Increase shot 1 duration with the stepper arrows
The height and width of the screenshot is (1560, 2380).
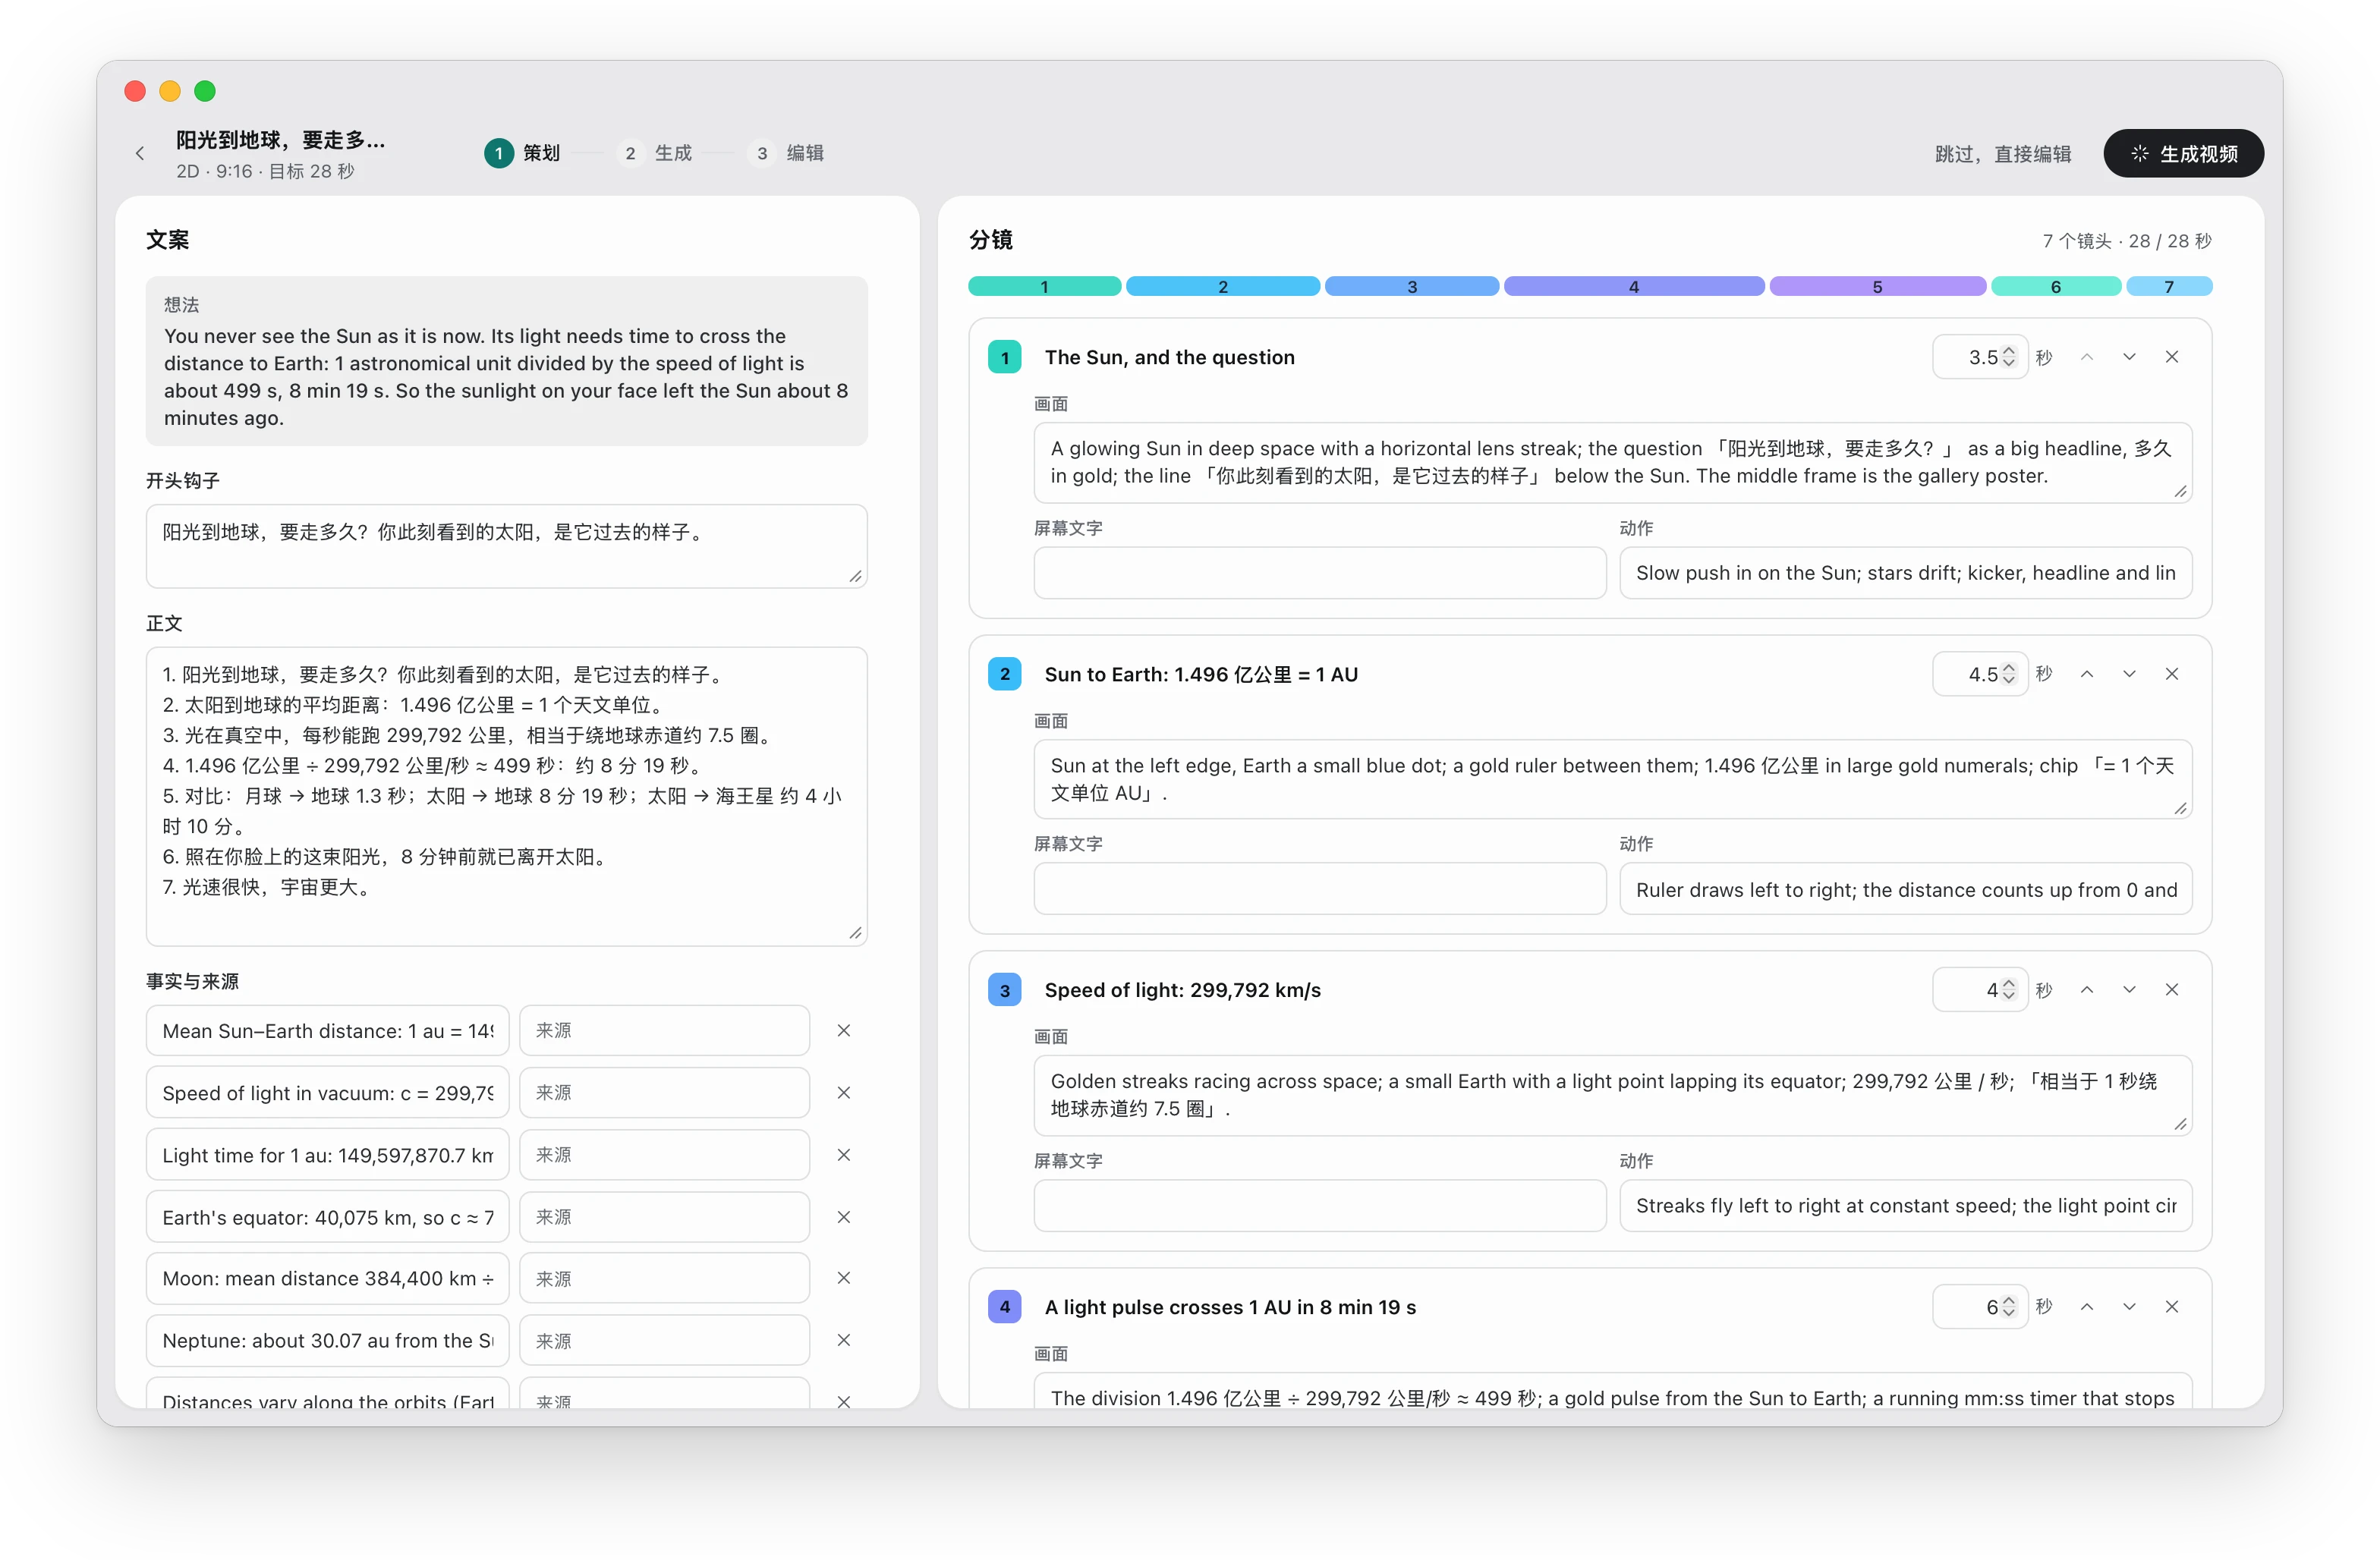click(2009, 351)
